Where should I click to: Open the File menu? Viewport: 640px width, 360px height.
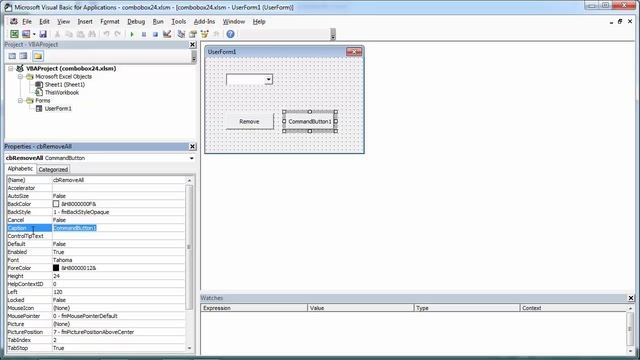[x=27, y=22]
